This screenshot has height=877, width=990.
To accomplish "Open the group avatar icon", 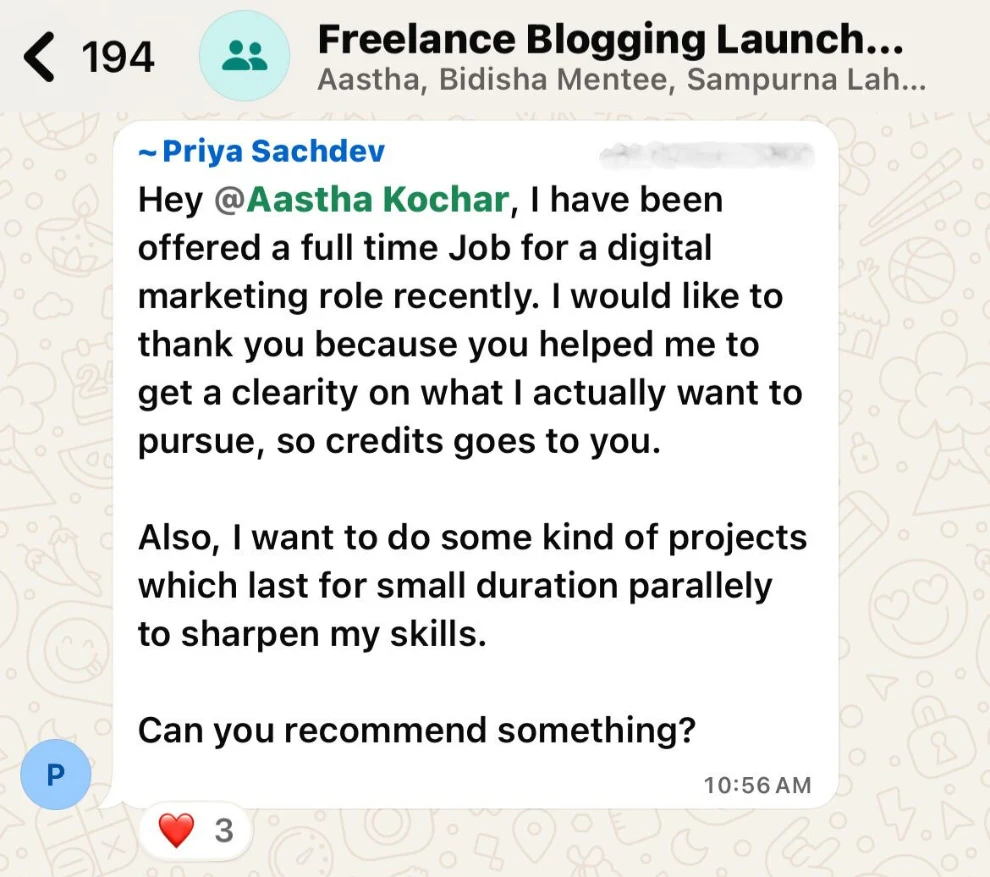I will point(245,56).
